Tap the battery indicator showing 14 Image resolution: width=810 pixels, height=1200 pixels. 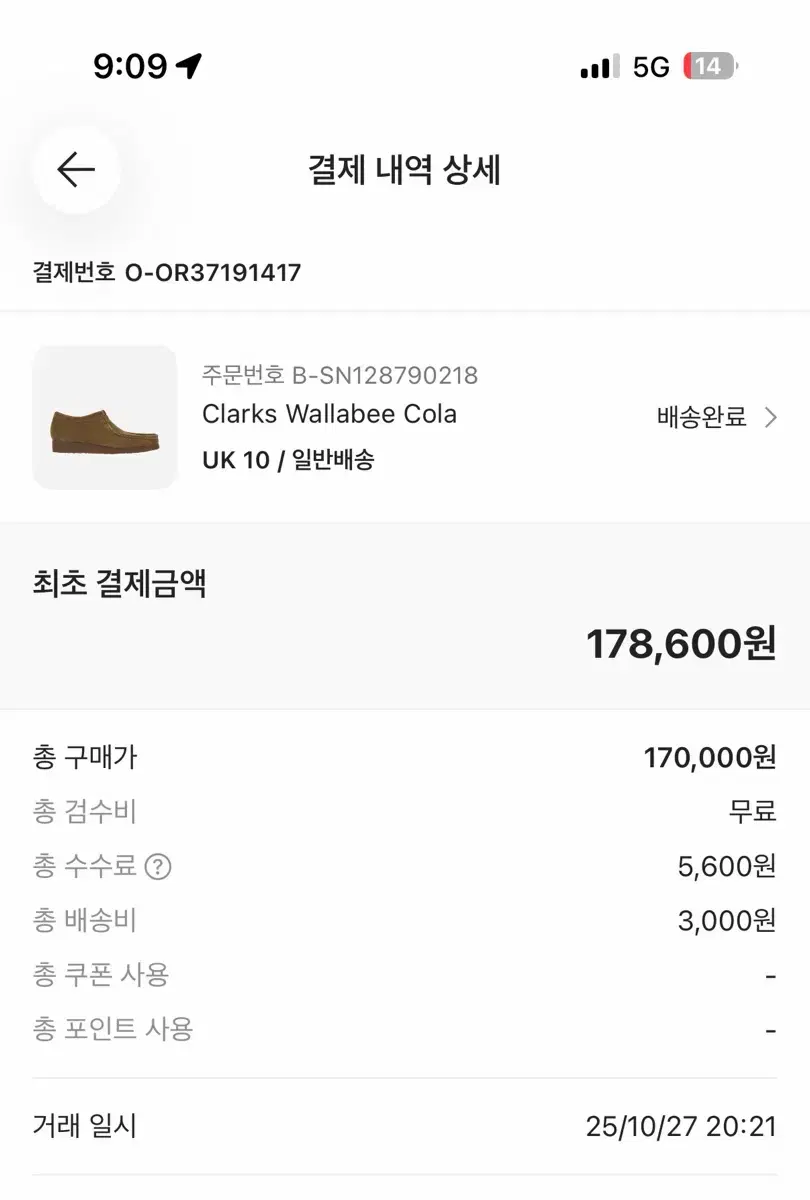click(x=709, y=67)
